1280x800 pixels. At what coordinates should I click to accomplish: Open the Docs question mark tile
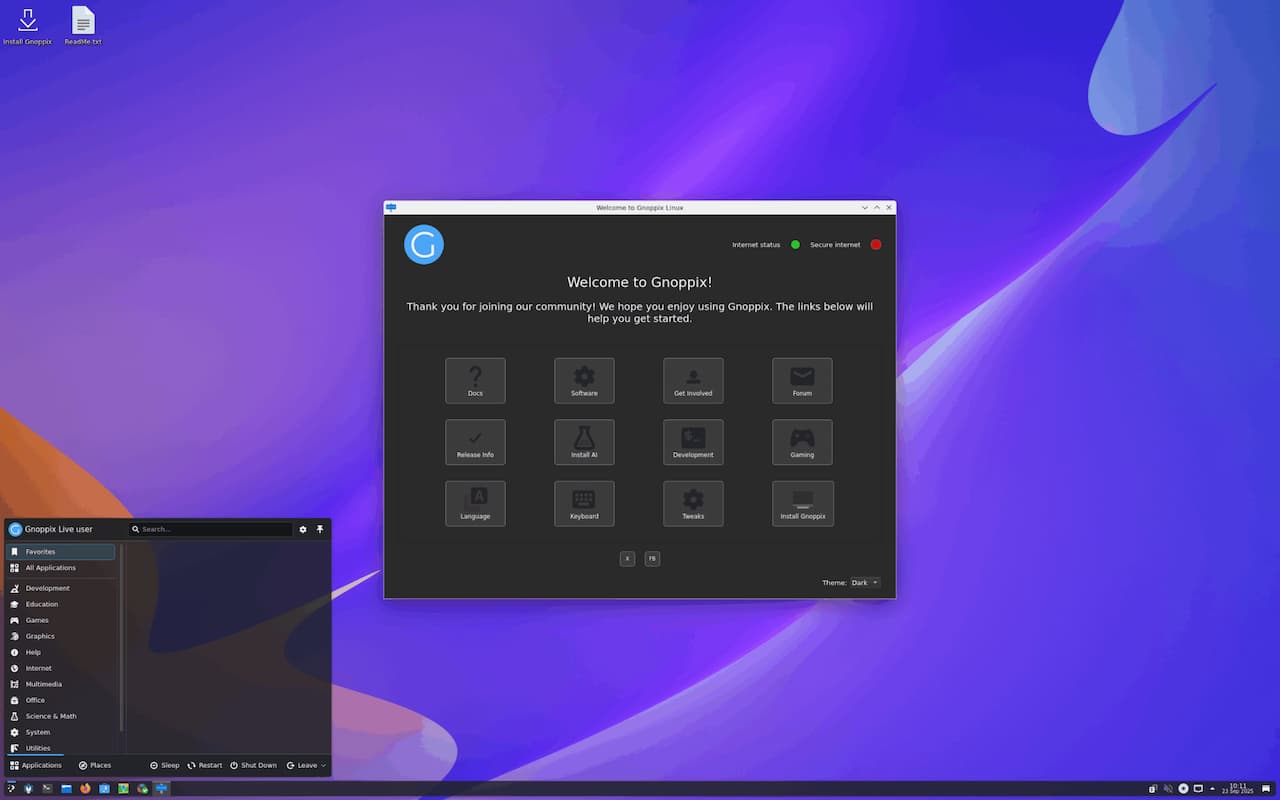coord(475,380)
